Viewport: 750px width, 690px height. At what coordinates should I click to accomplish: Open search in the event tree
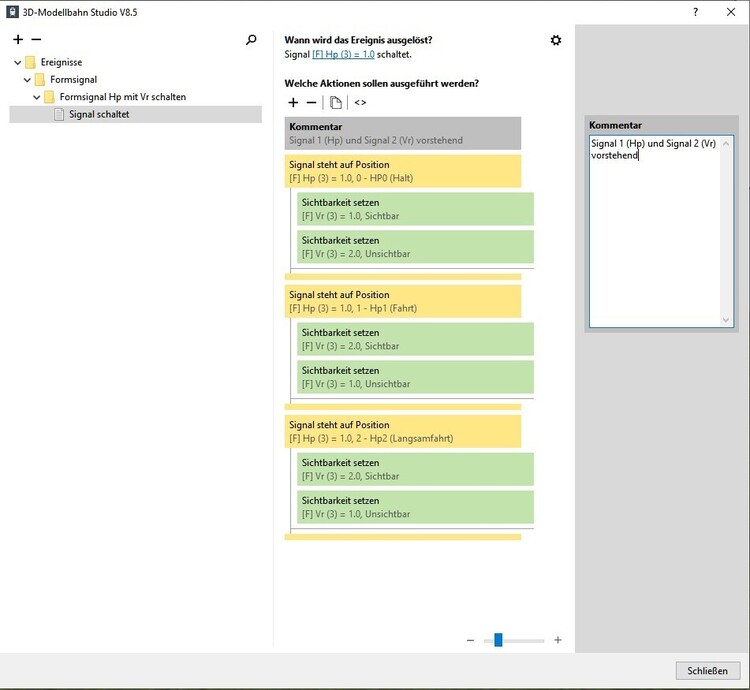click(251, 40)
